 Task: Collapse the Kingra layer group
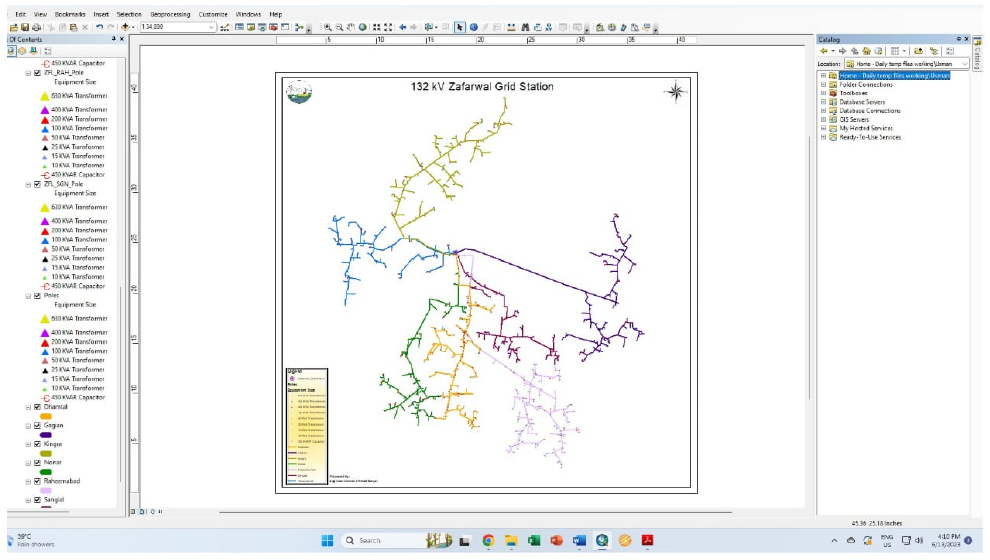28,444
